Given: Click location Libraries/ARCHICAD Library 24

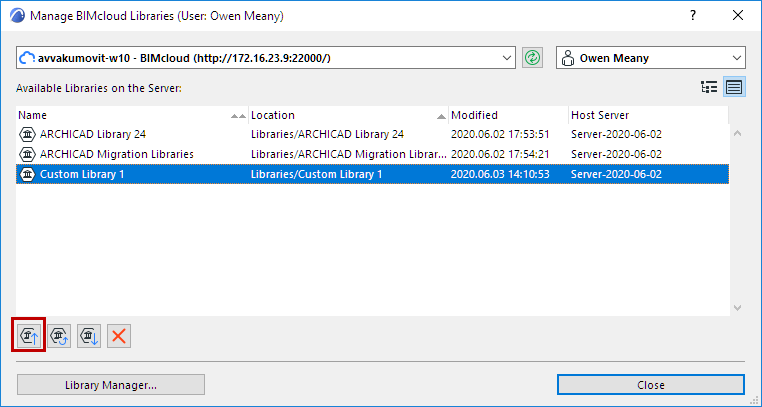Looking at the screenshot, I should pyautogui.click(x=328, y=134).
